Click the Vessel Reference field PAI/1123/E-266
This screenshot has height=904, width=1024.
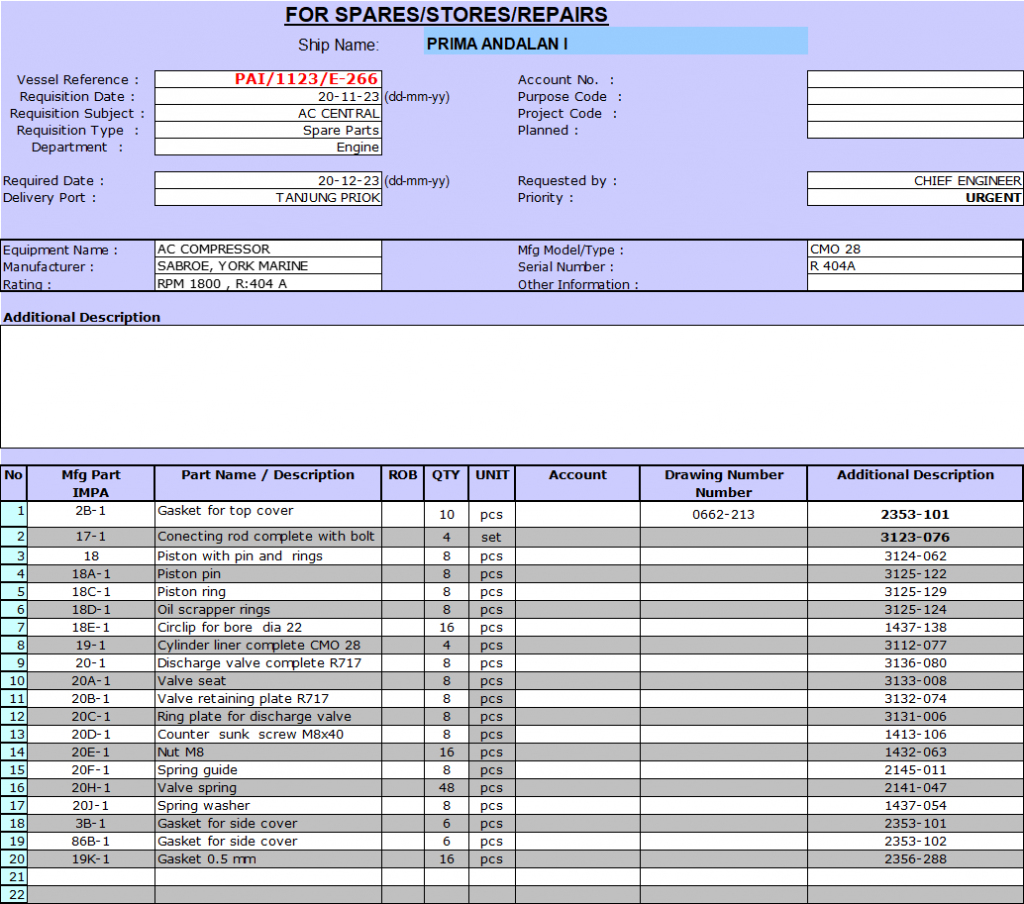pos(268,79)
